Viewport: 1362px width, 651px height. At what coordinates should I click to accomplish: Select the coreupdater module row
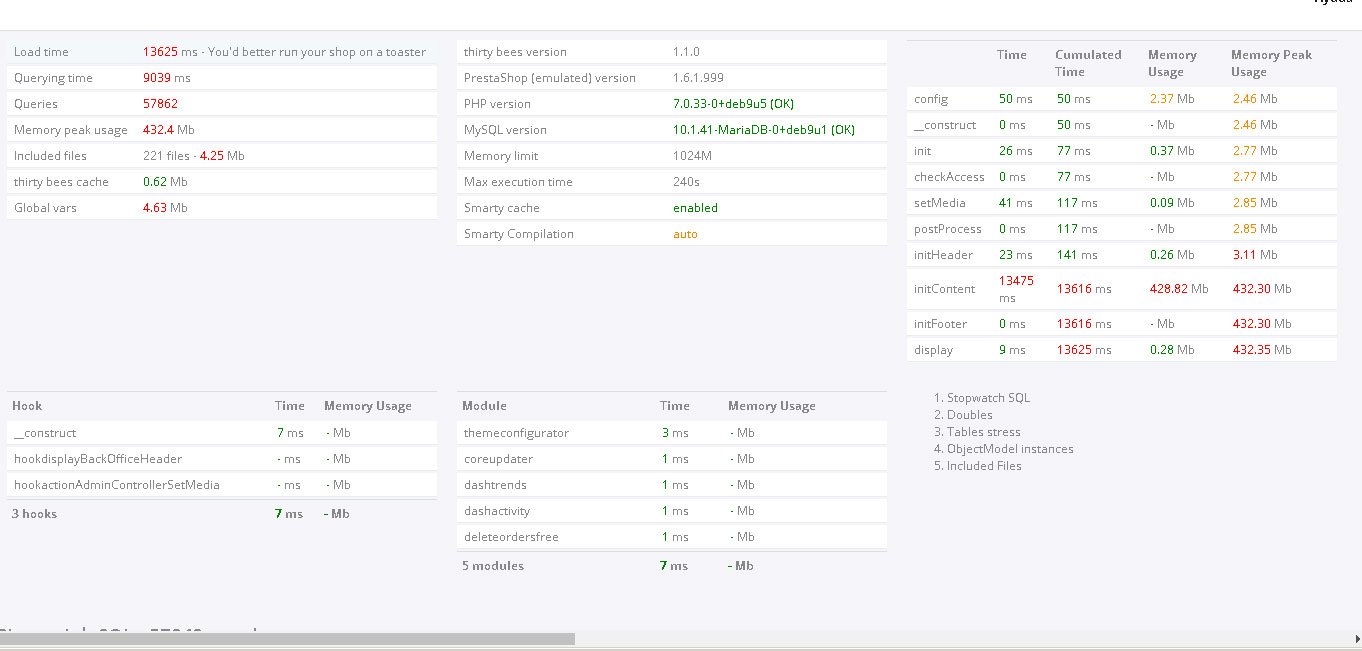[672, 459]
